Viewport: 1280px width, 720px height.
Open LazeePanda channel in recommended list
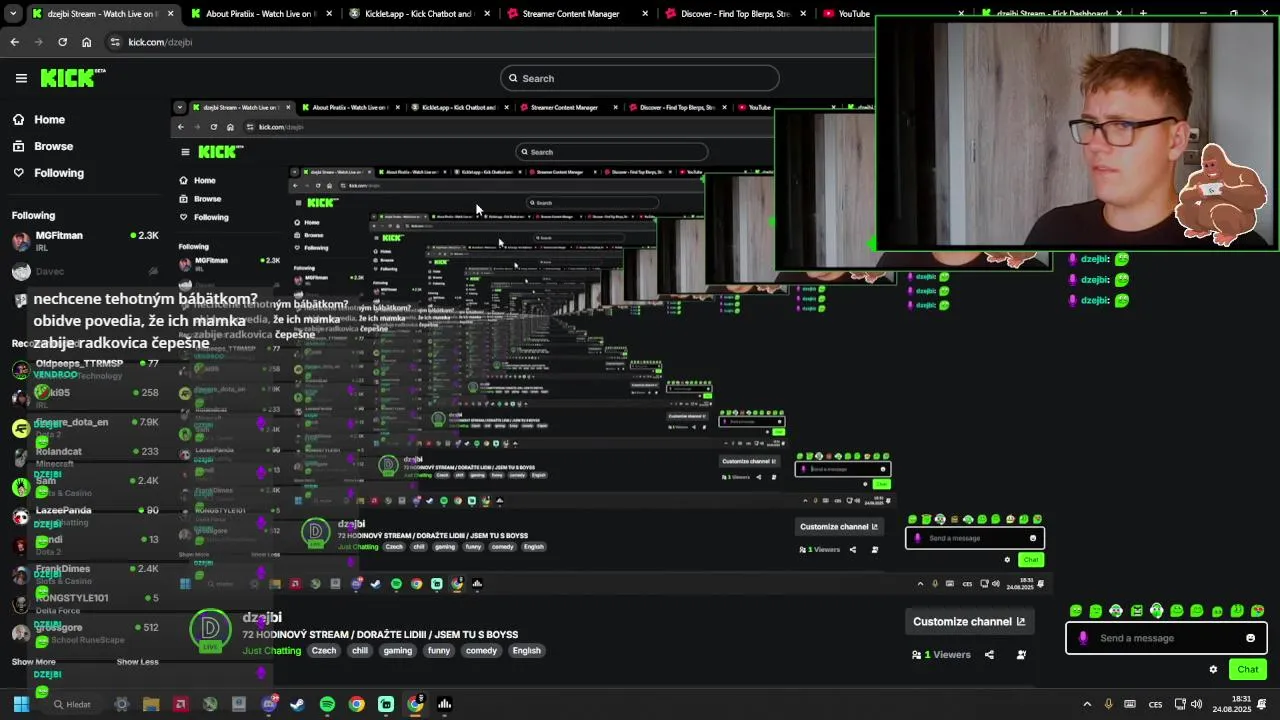tap(85, 516)
